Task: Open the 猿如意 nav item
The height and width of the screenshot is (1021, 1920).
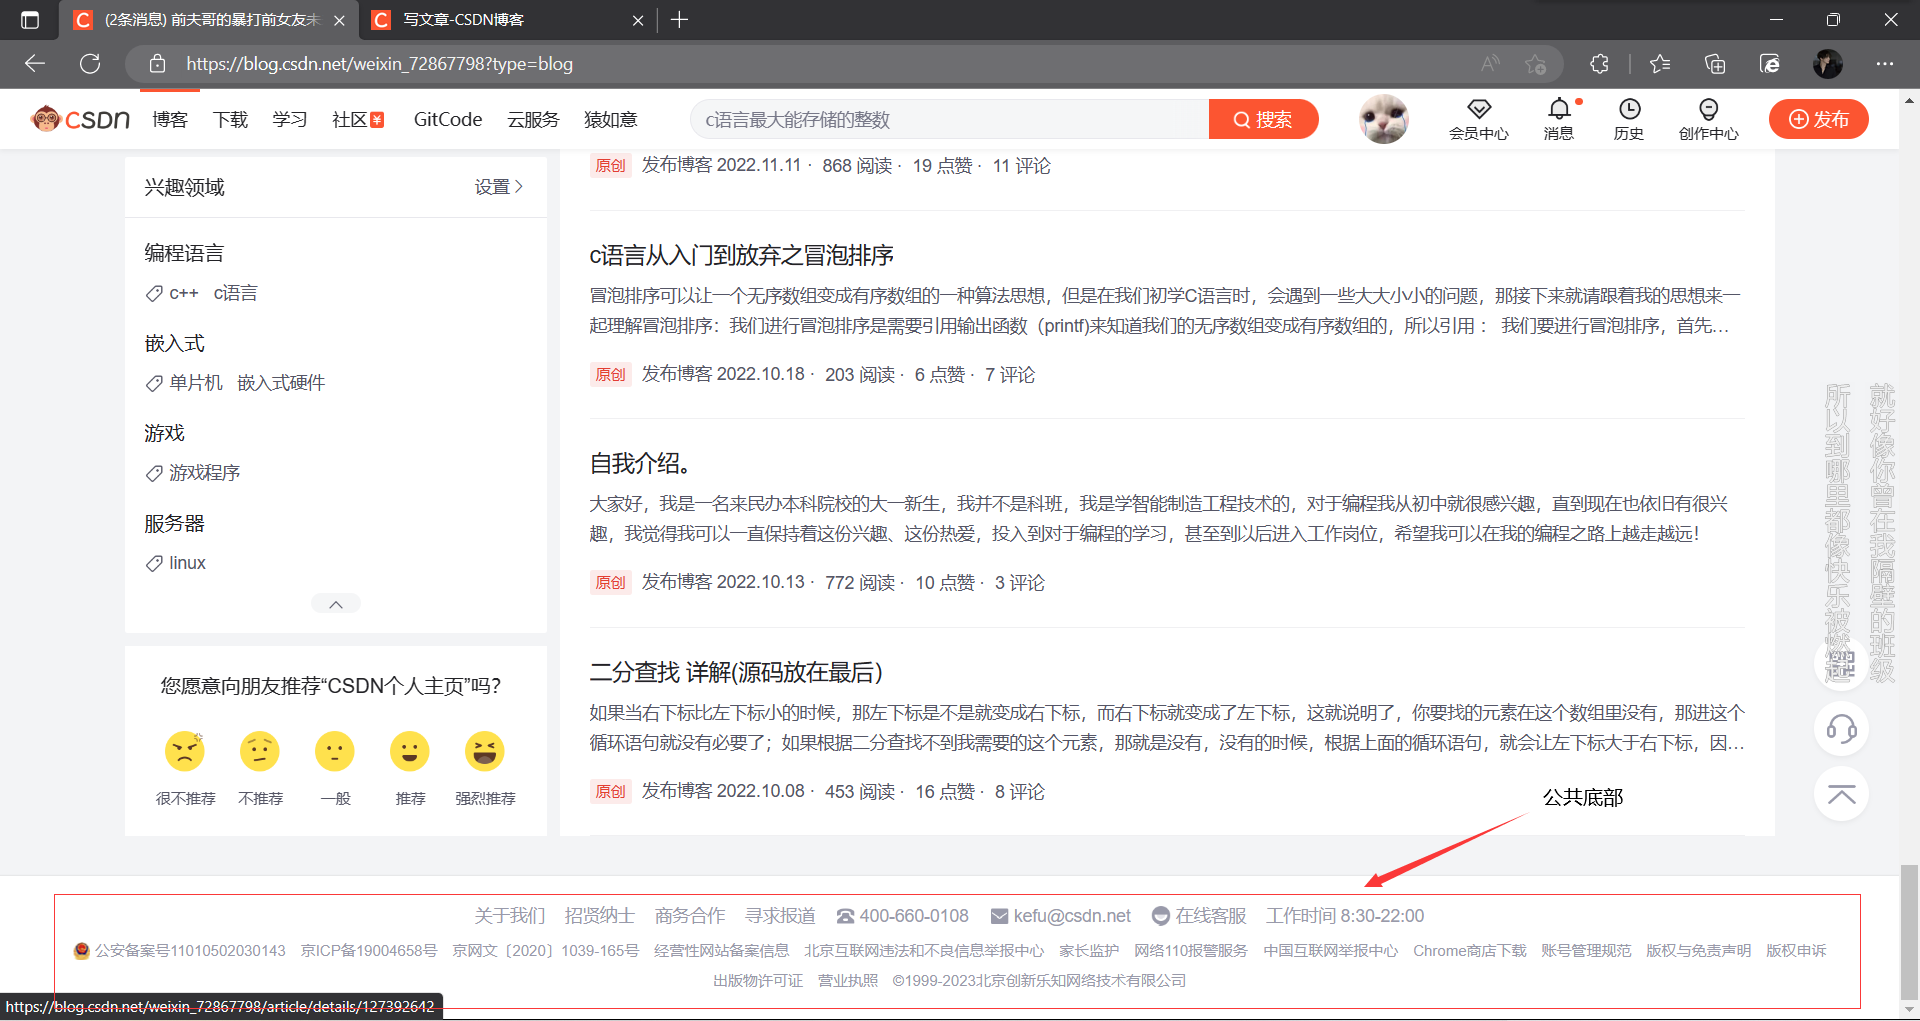Action: 610,120
